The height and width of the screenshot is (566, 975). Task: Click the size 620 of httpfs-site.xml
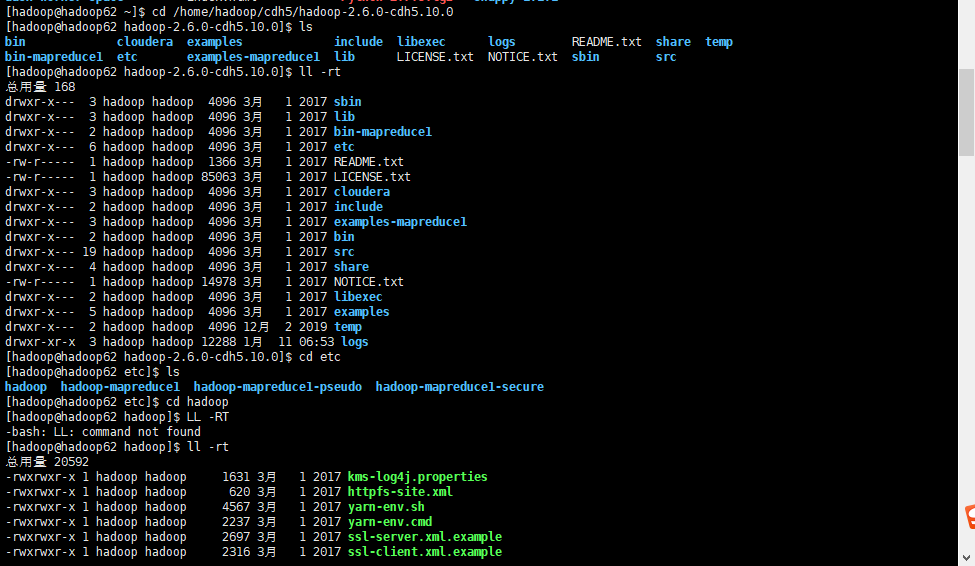(x=239, y=492)
